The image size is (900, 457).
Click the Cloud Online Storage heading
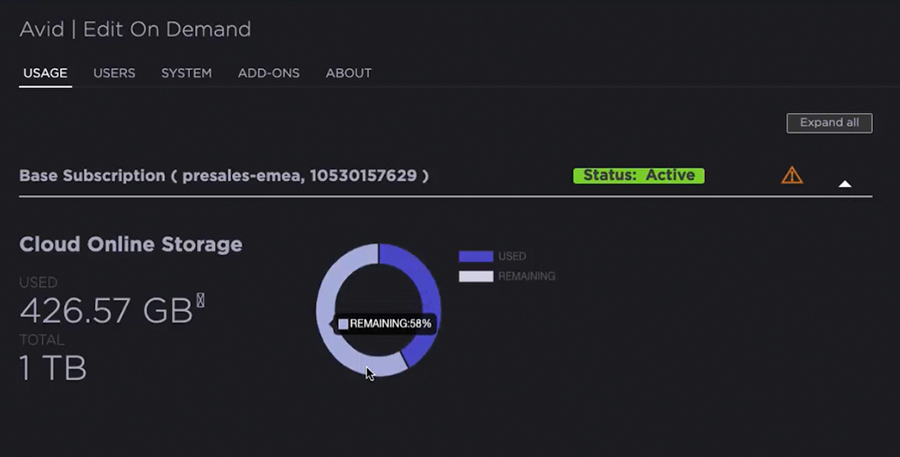(131, 244)
